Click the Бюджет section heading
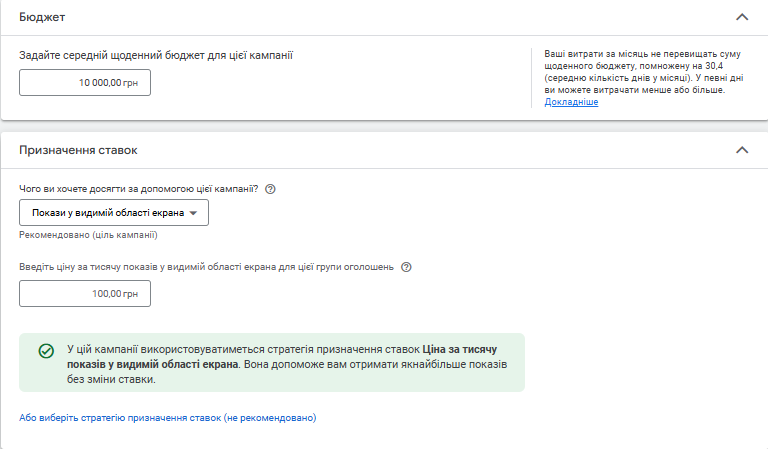 pyautogui.click(x=41, y=17)
